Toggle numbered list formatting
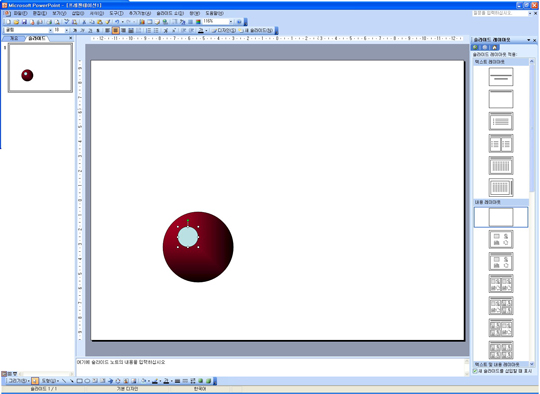540x394 pixels. (148, 30)
